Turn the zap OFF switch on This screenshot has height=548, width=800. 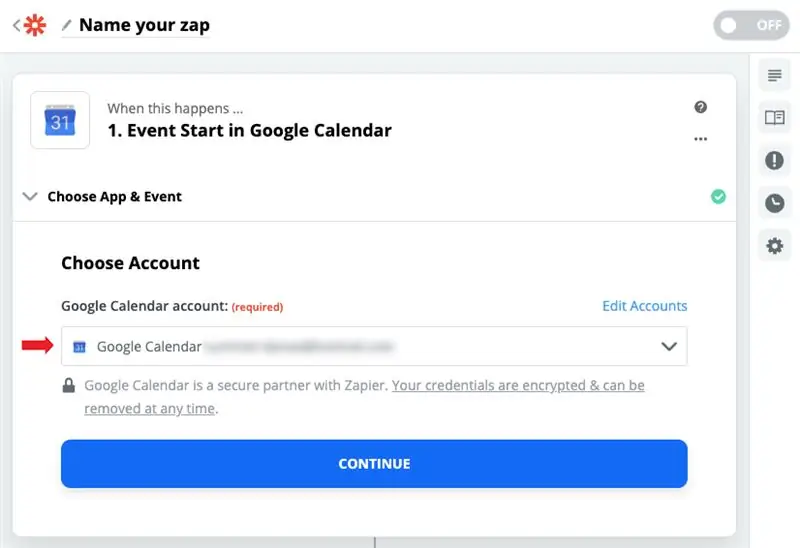coord(751,25)
